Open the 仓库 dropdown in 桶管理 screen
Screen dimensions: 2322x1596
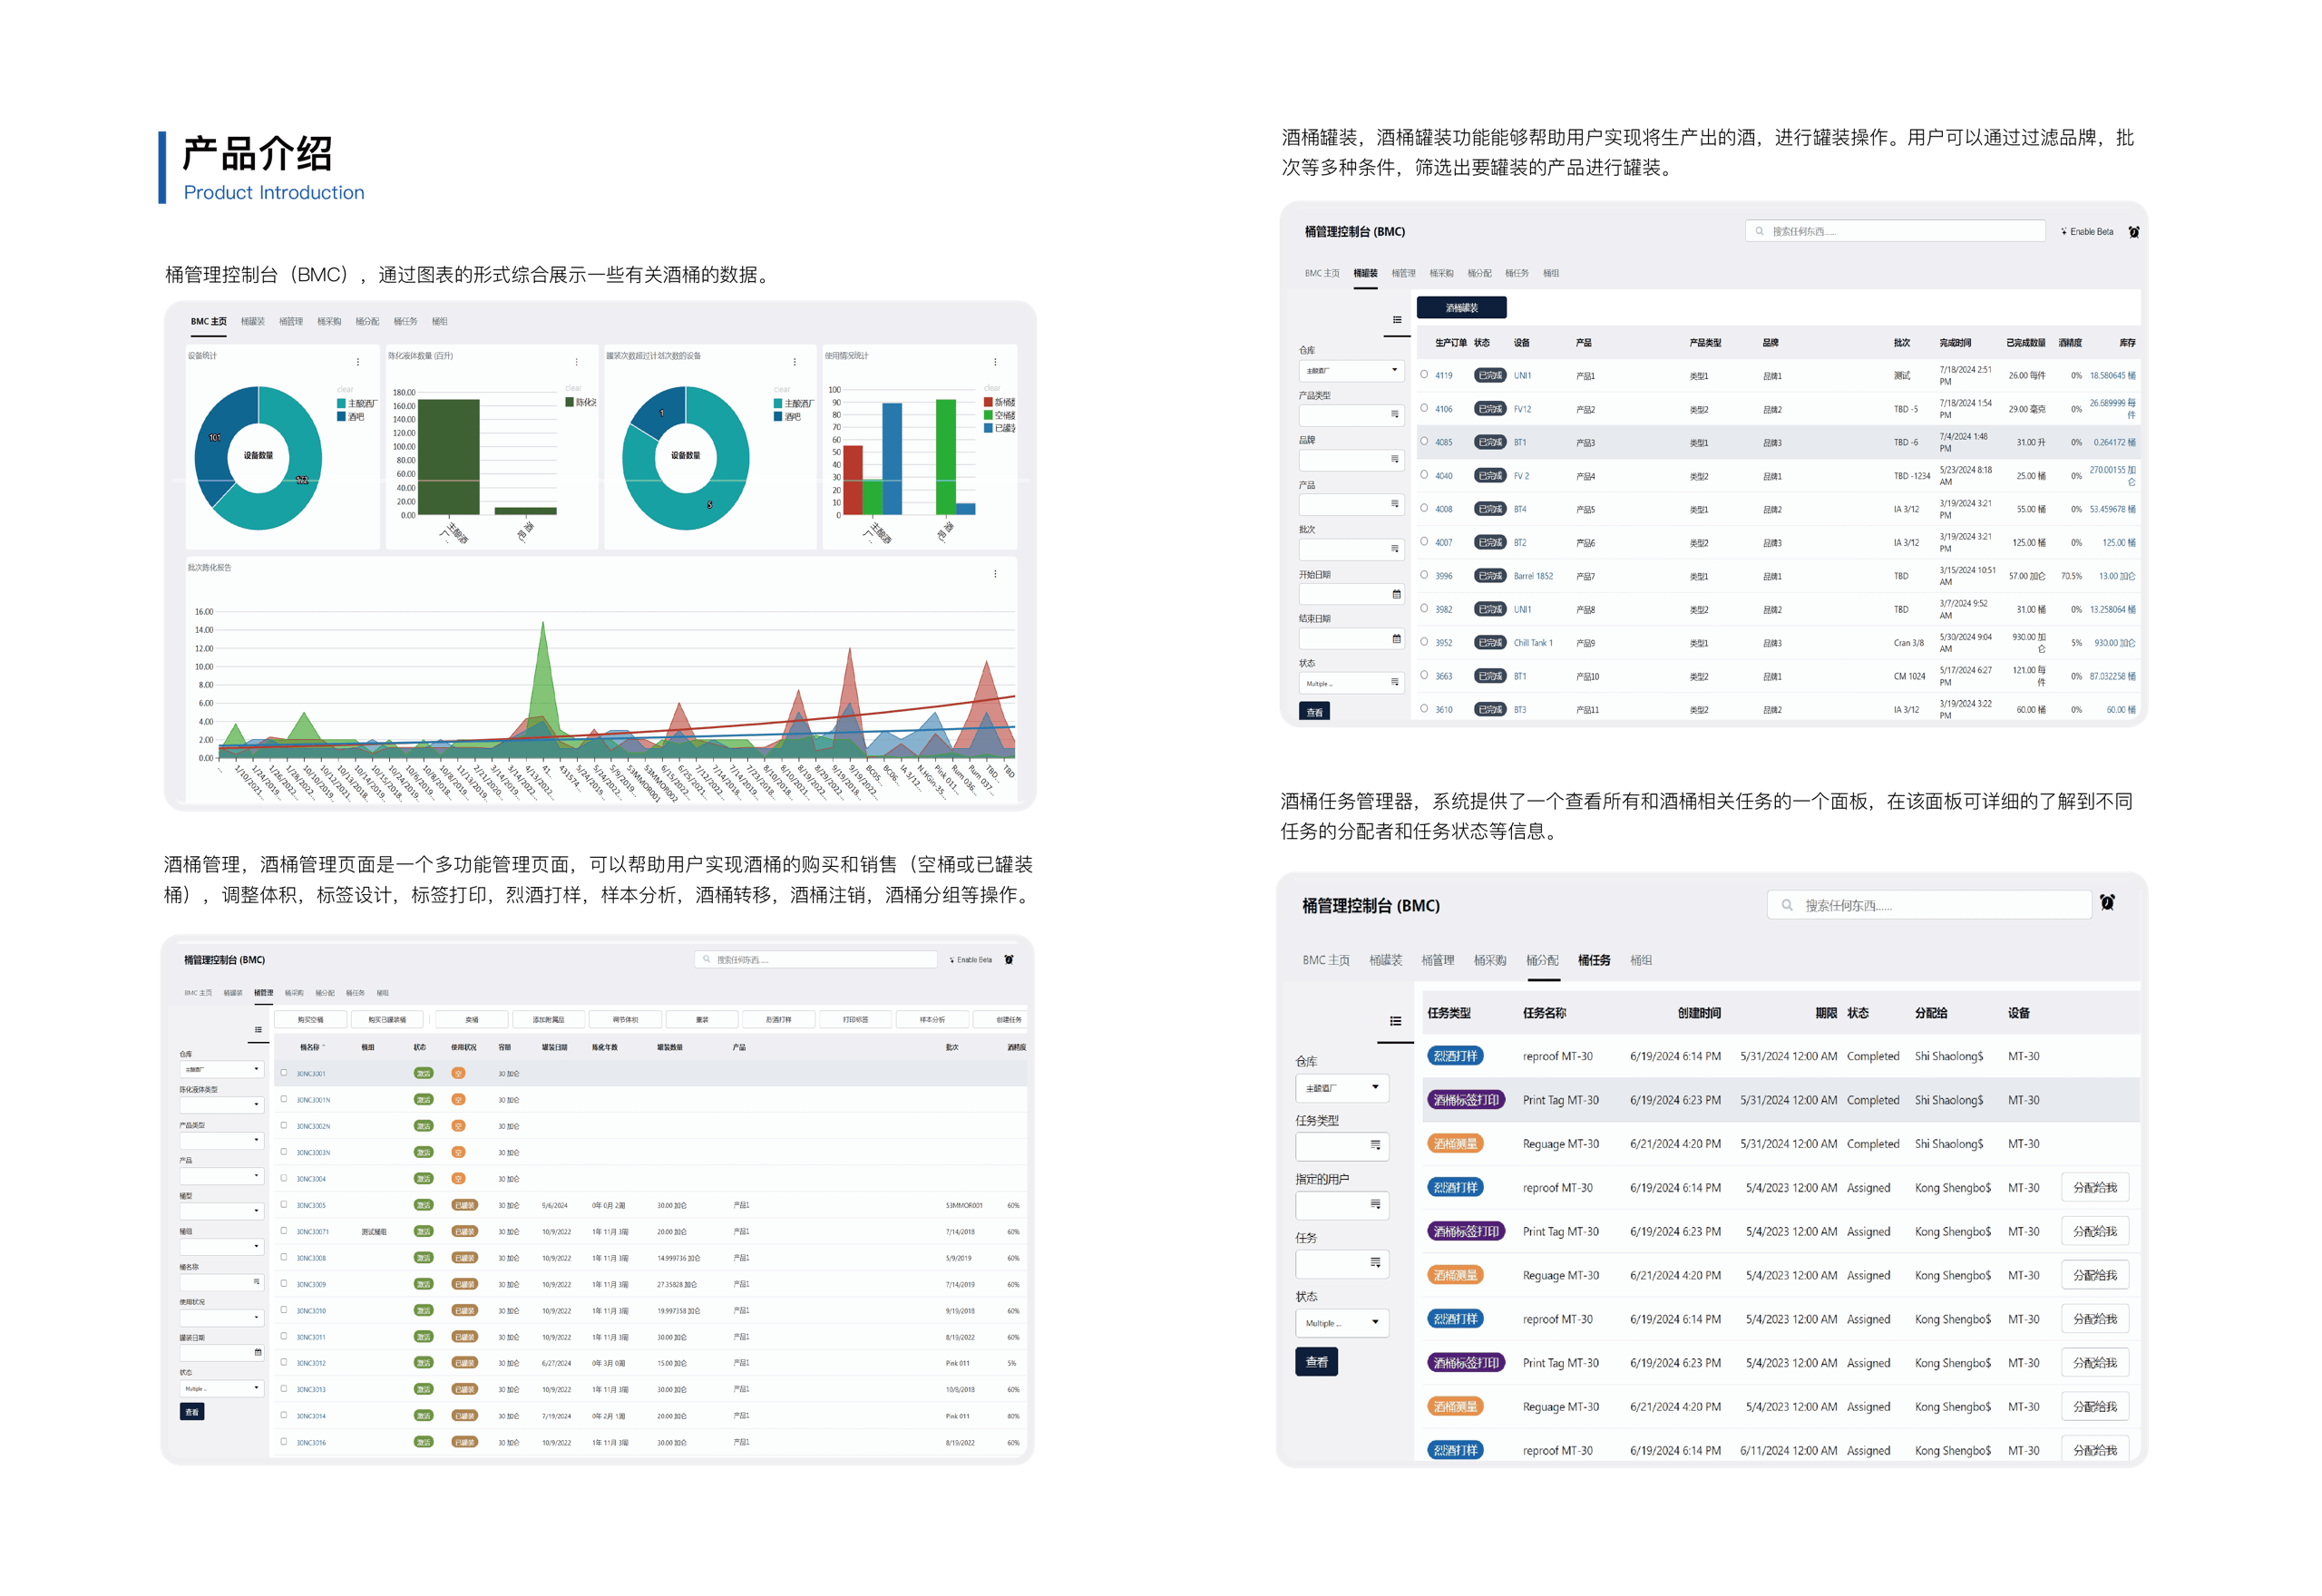(221, 1070)
